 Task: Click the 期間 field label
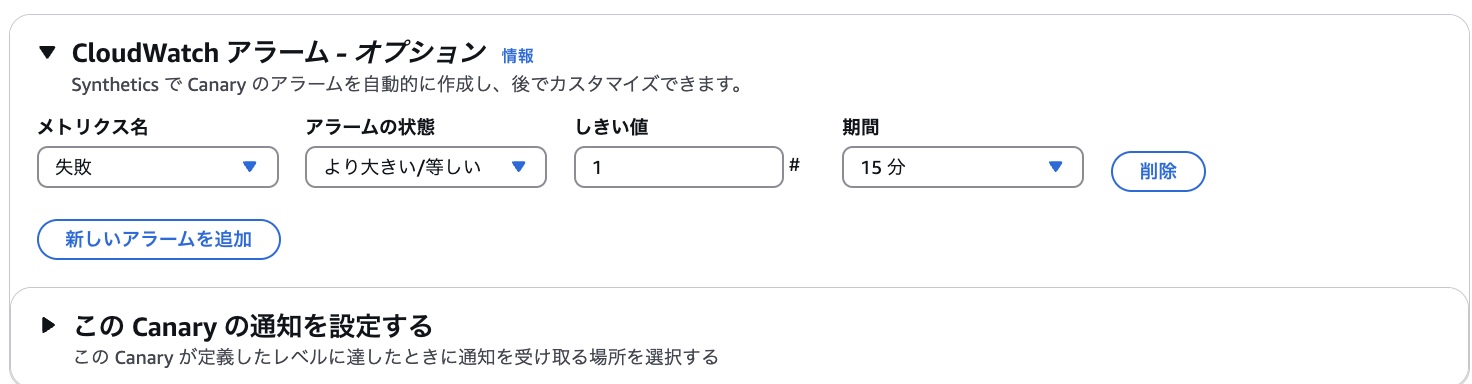(861, 127)
